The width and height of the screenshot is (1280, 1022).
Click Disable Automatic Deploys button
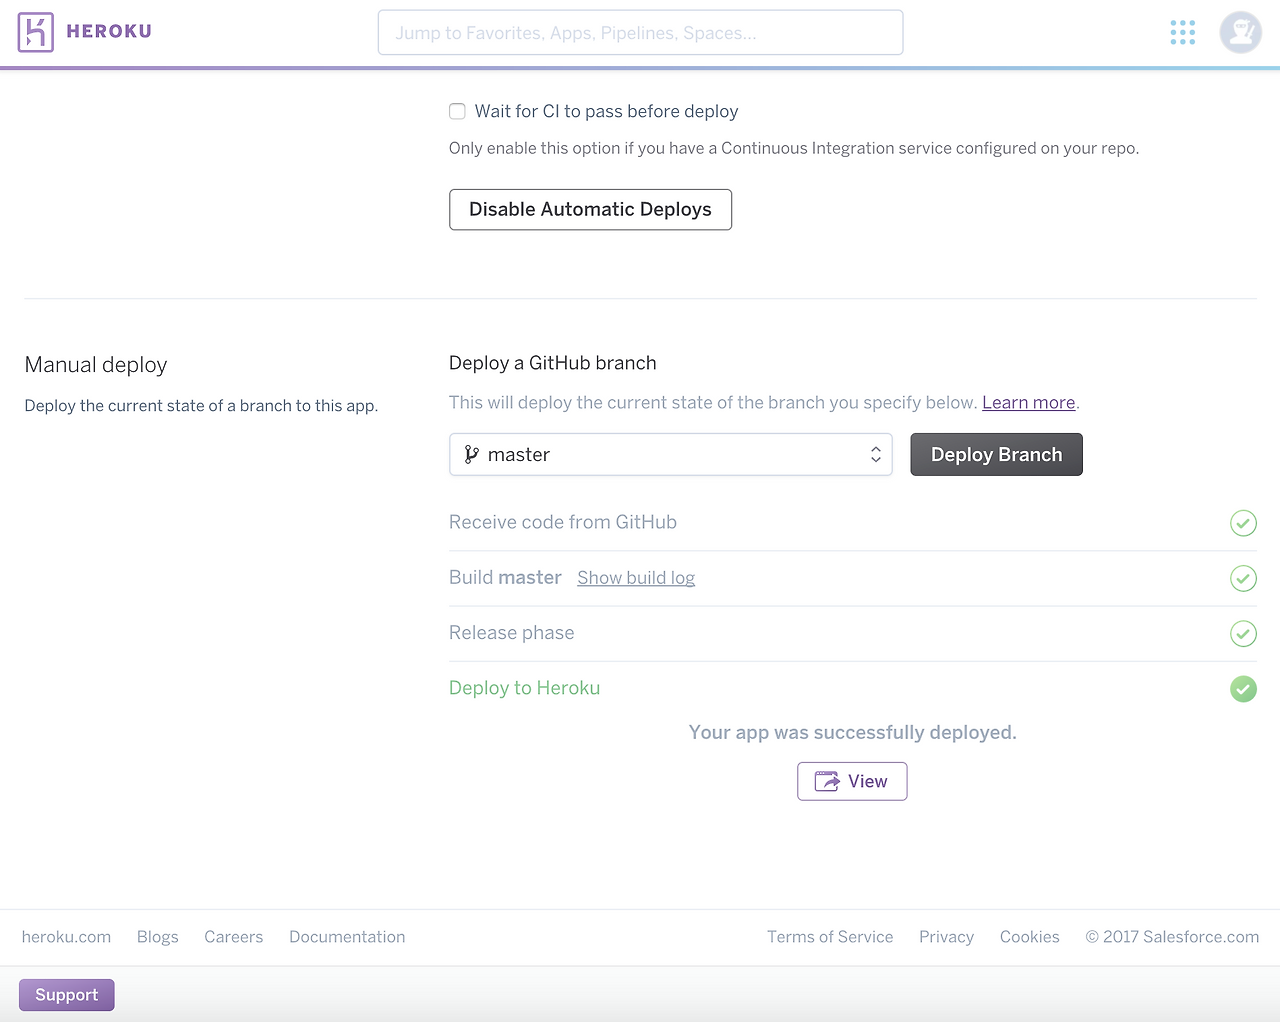(590, 210)
